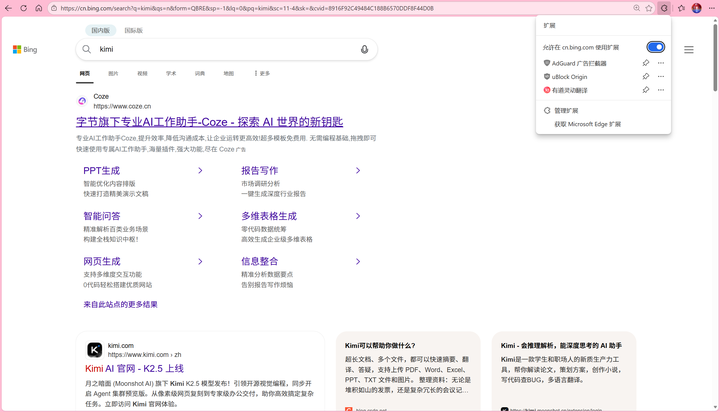The width and height of the screenshot is (720, 412).
Task: Open the PPT生成 sitelink
Action: tap(101, 170)
